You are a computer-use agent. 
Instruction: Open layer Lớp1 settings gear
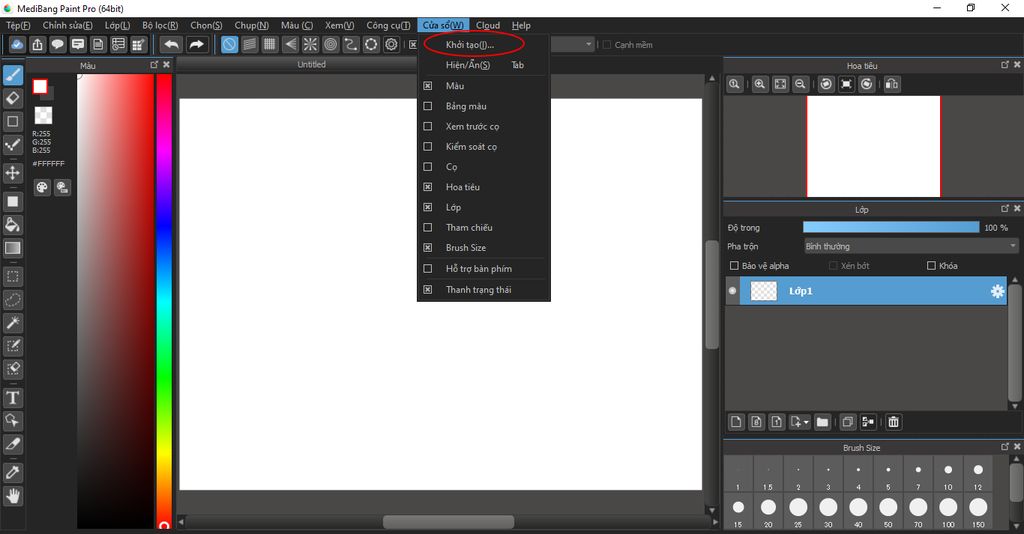pos(997,291)
